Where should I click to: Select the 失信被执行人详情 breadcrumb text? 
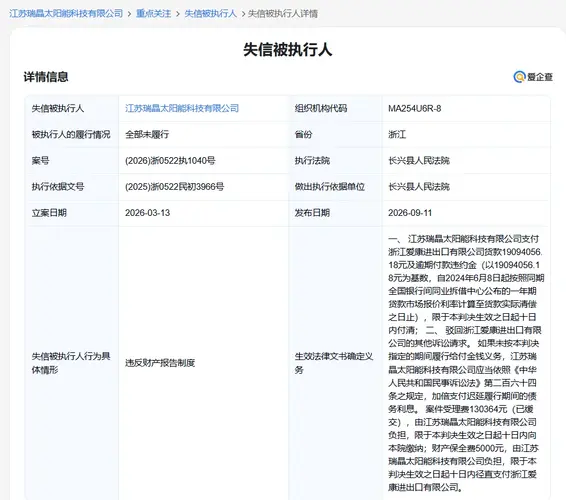[283, 14]
